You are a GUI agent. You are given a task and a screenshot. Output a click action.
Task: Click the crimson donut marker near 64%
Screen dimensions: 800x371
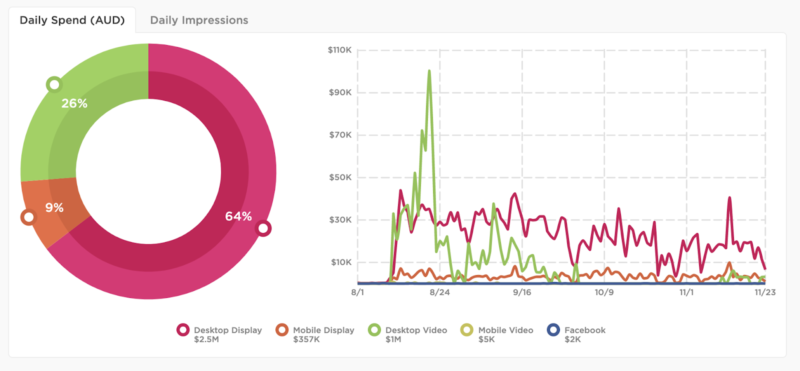263,228
